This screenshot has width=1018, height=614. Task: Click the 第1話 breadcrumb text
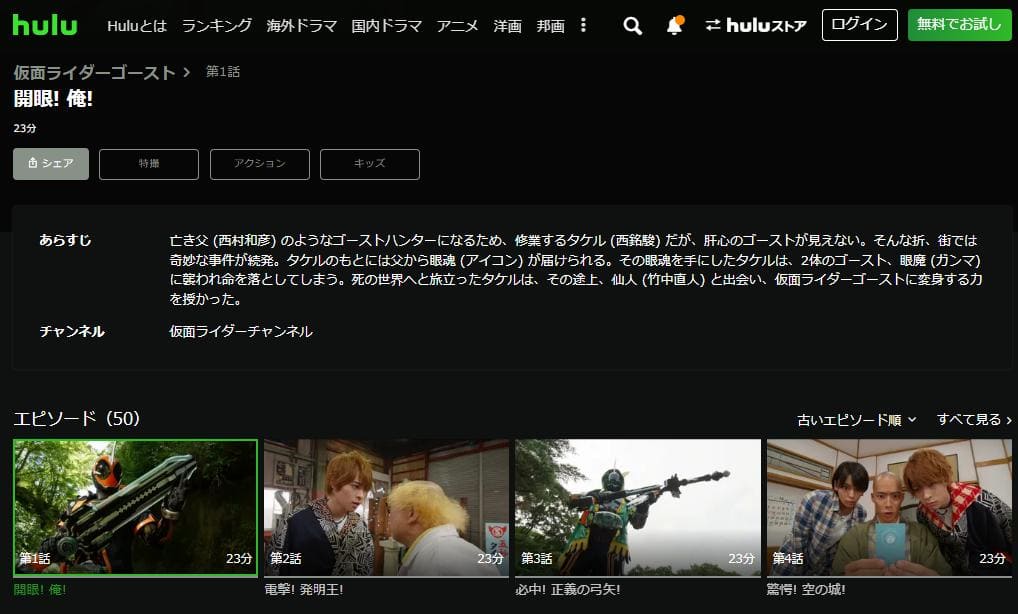(x=223, y=72)
